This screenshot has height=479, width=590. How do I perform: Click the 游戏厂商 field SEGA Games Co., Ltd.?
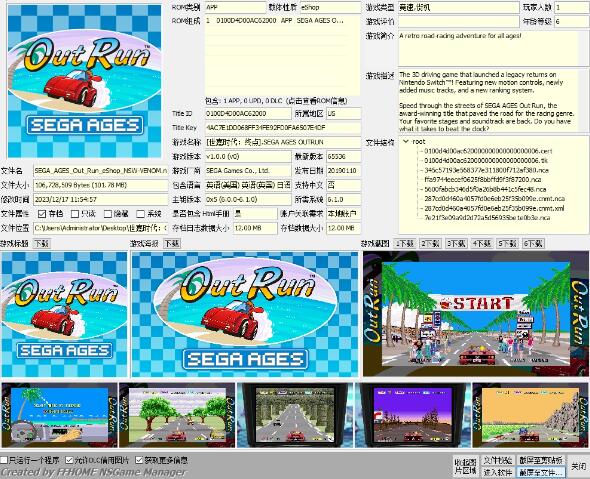(x=248, y=171)
